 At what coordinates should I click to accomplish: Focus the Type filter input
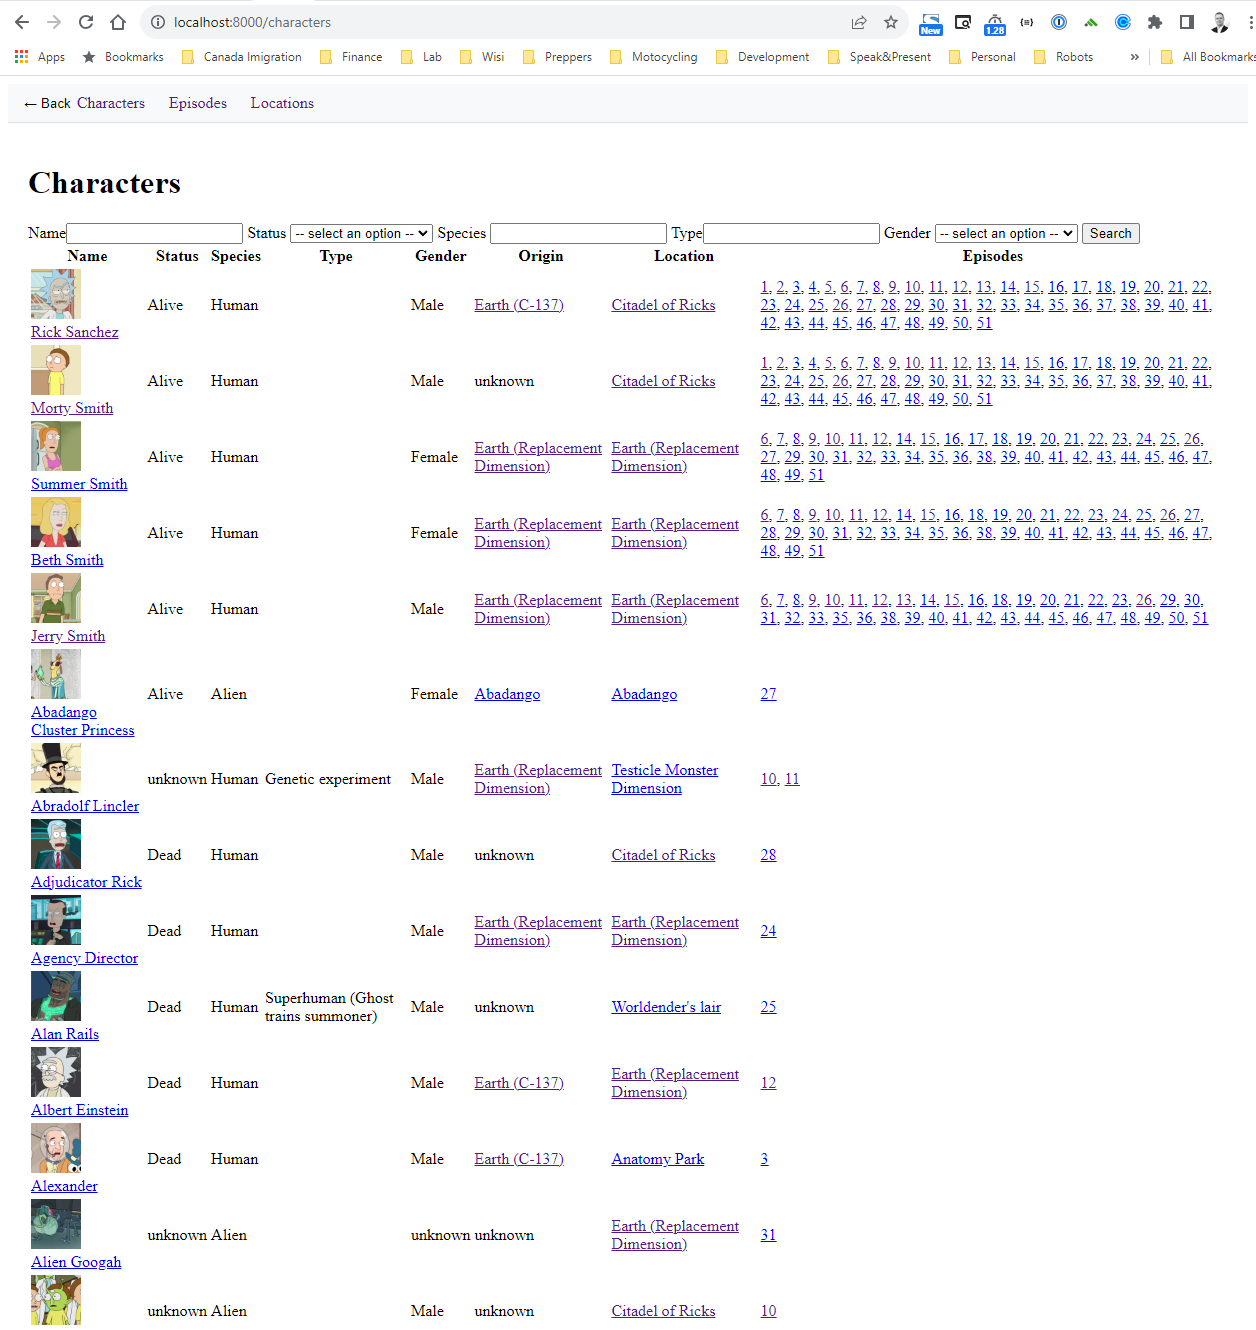click(791, 233)
